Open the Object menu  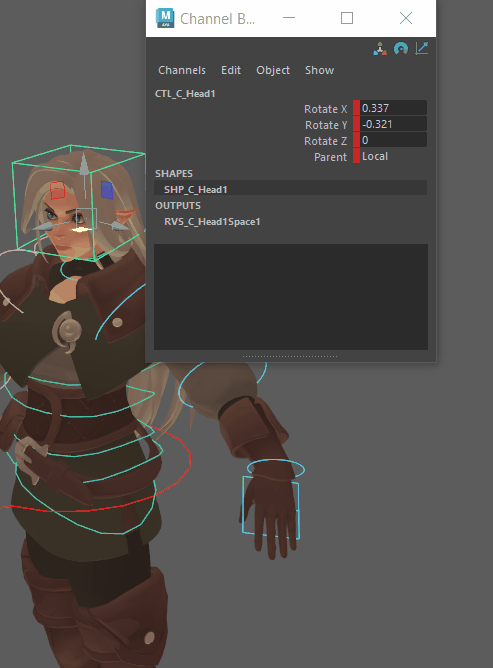273,70
